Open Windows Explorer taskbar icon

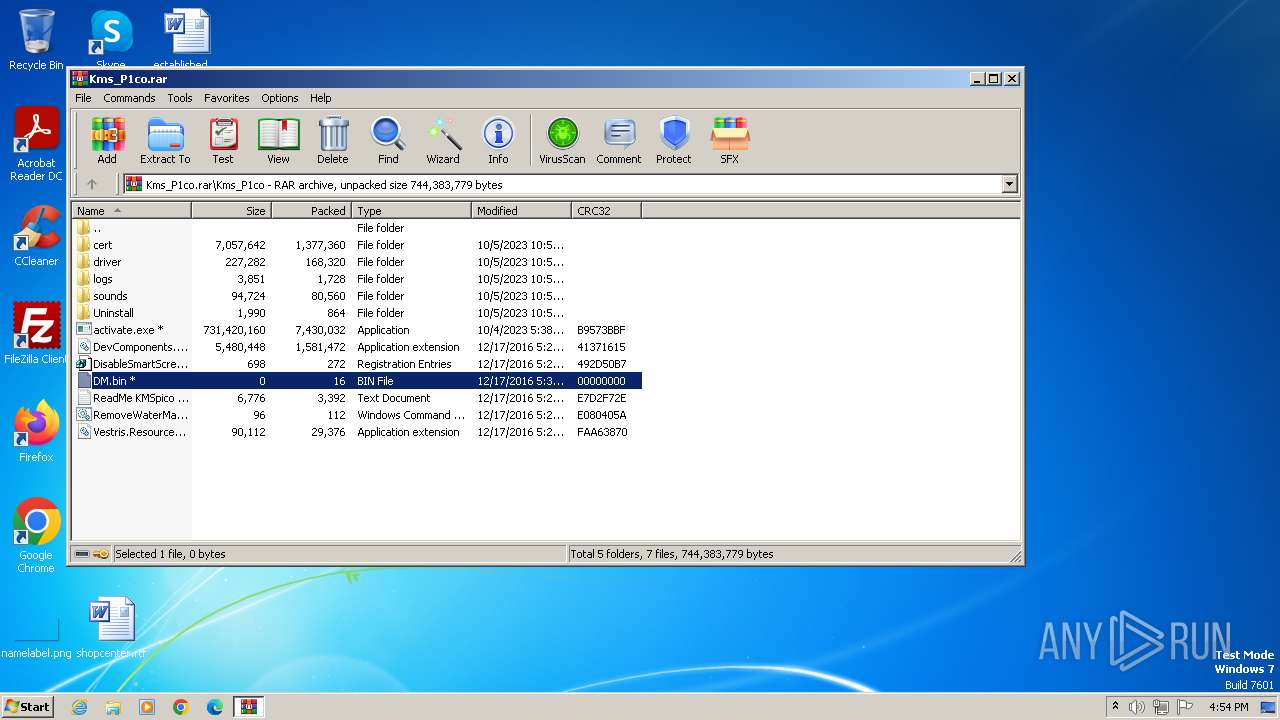[113, 707]
